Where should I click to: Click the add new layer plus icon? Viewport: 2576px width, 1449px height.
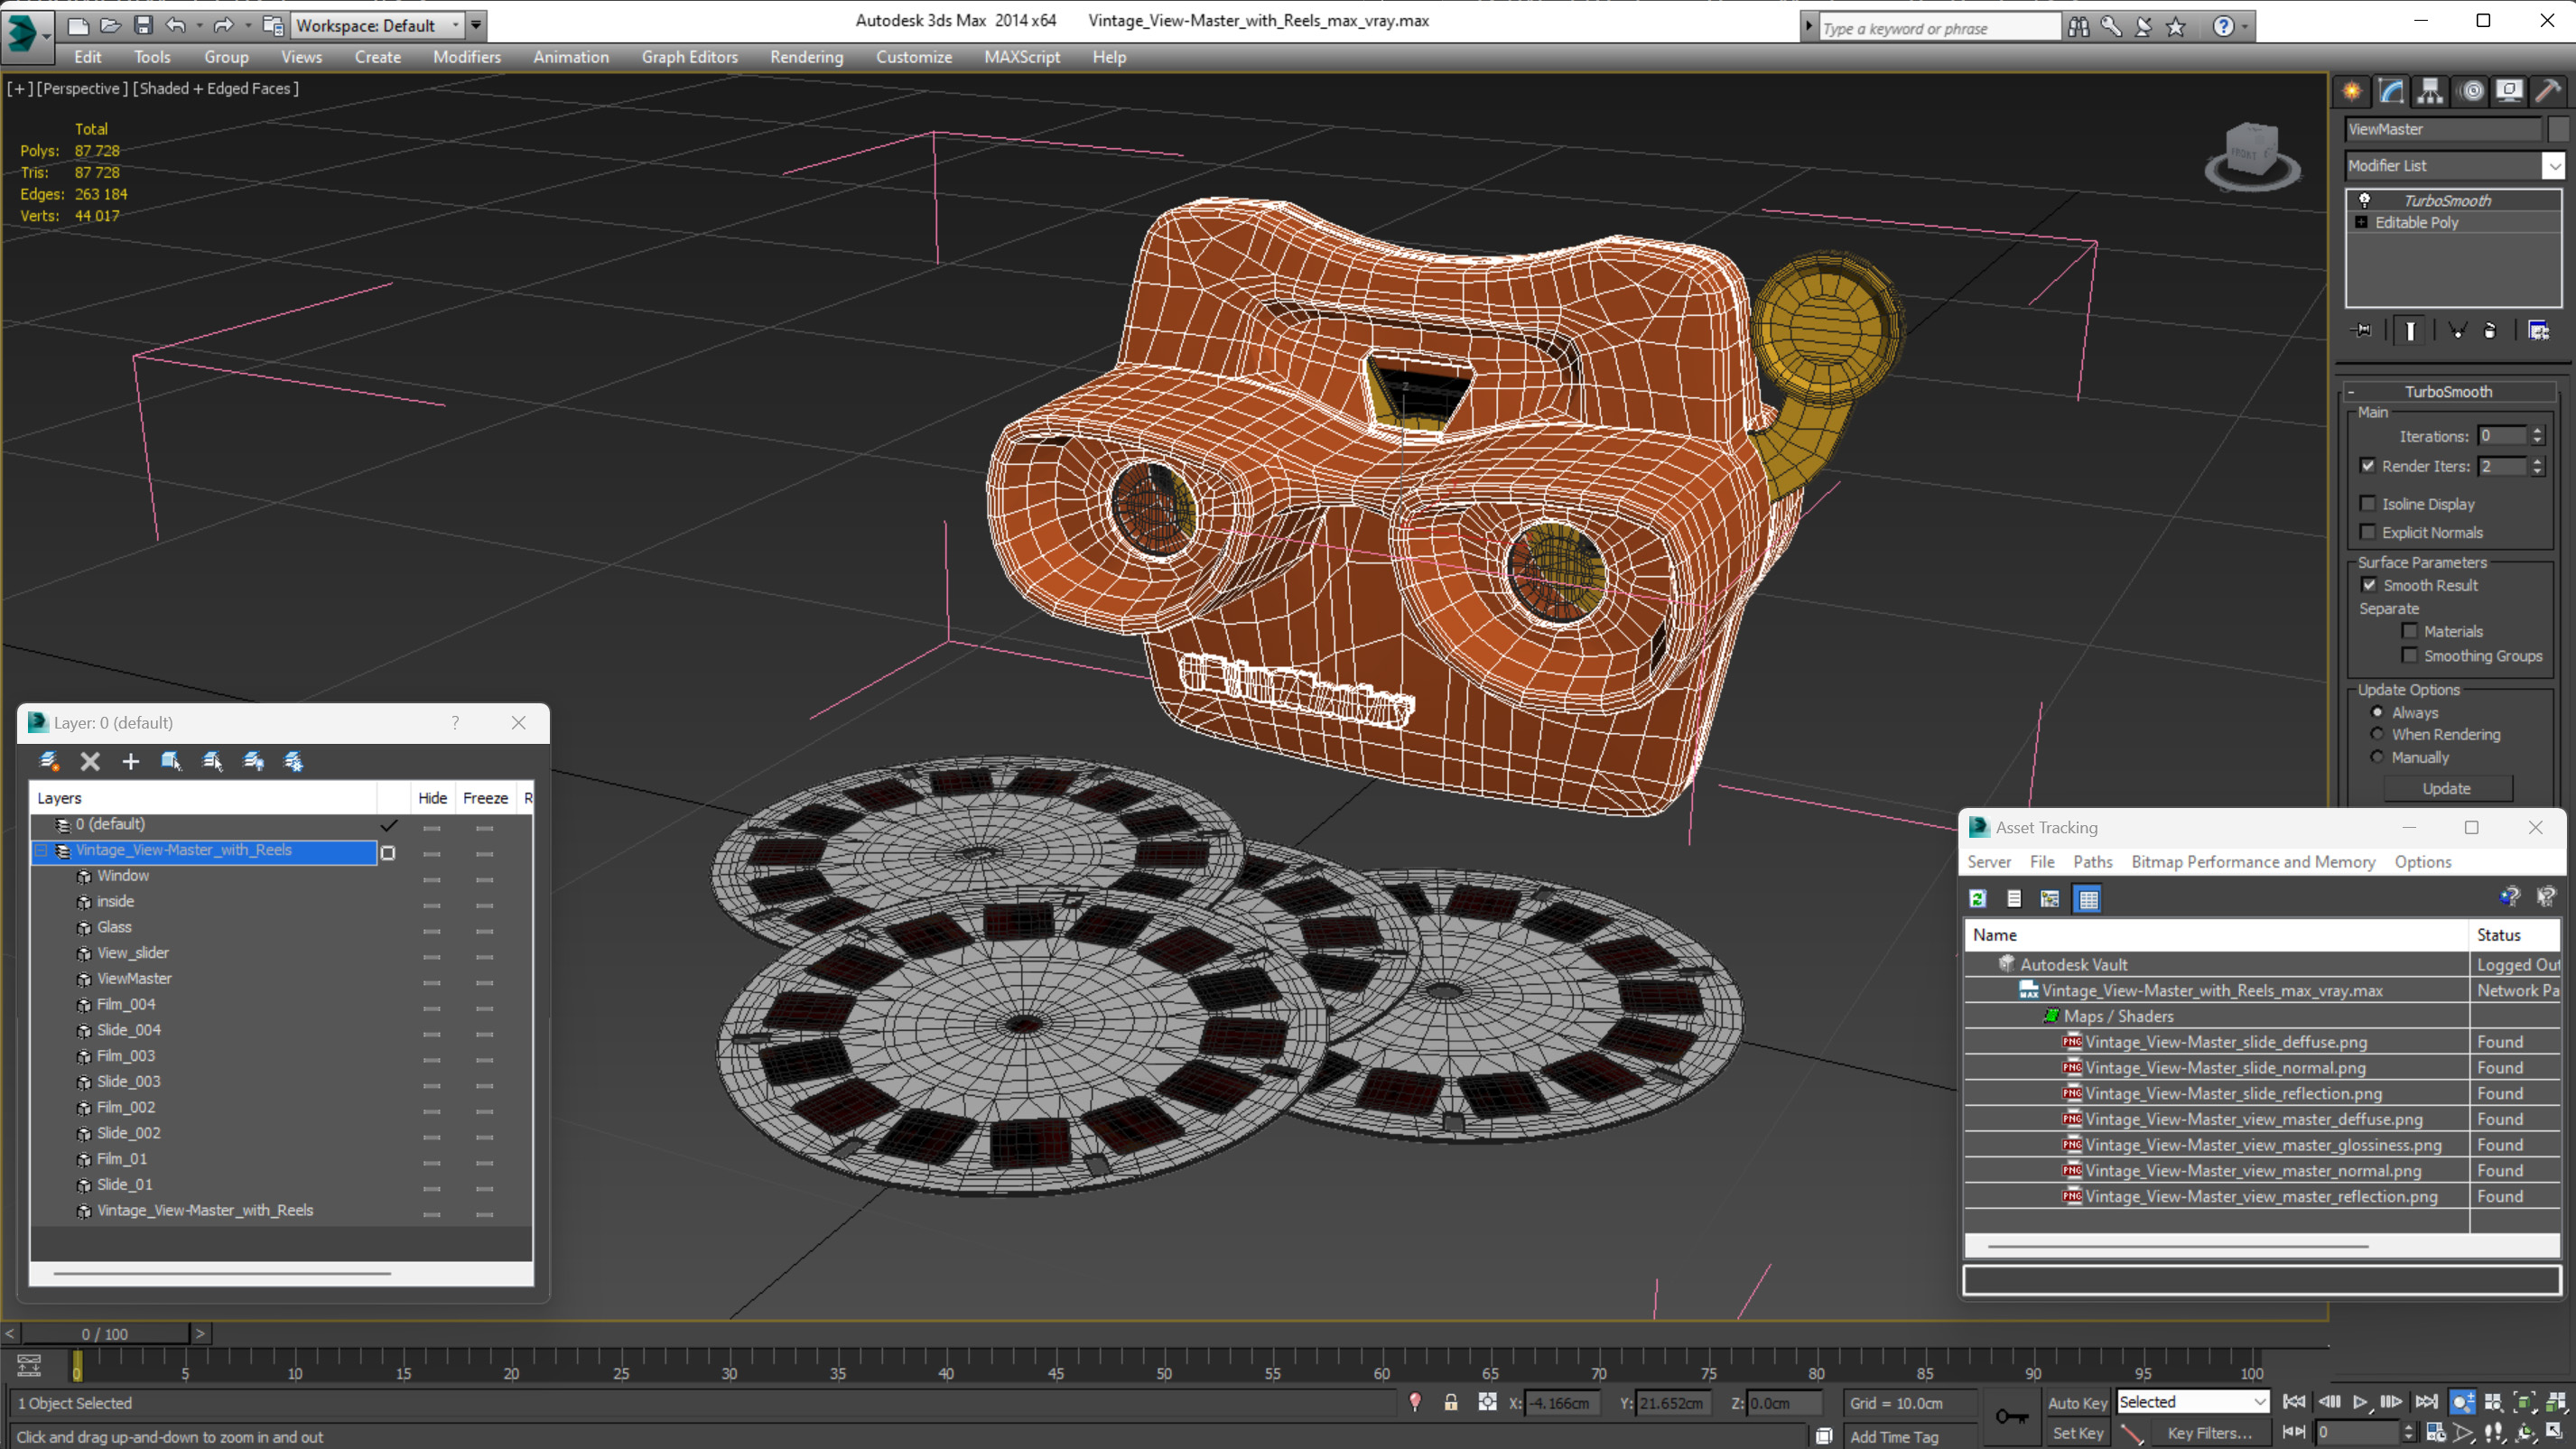130,762
